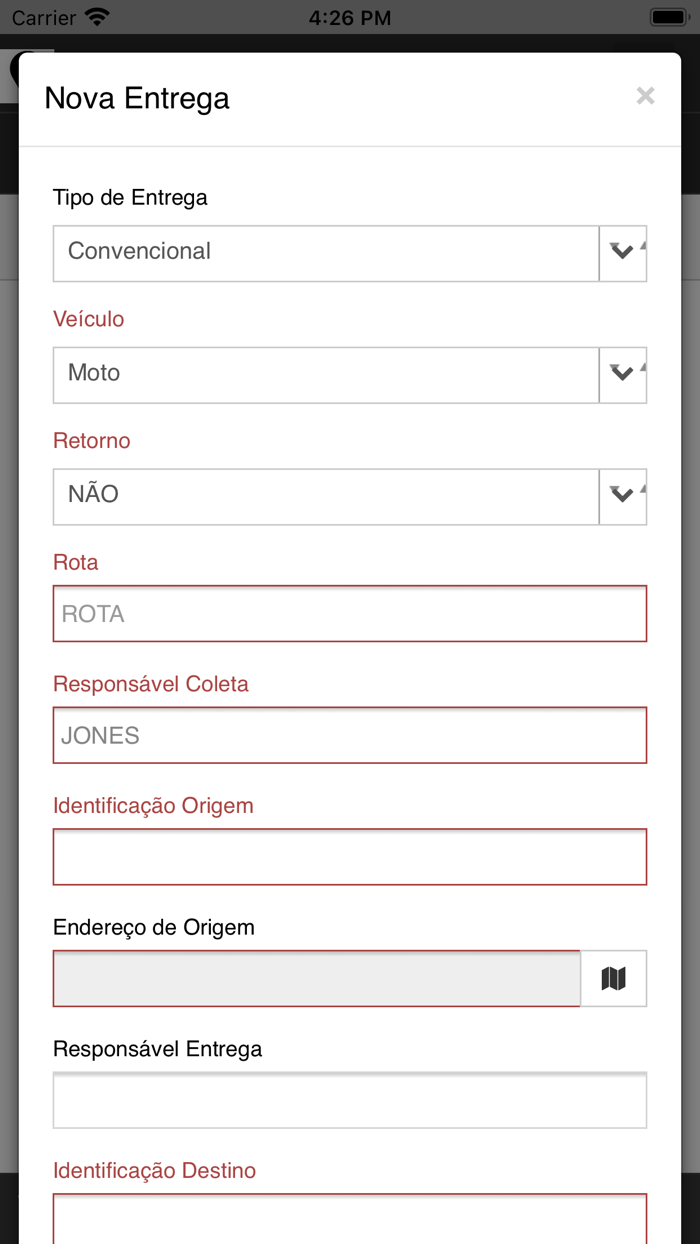The width and height of the screenshot is (700, 1244).
Task: Click the Moto vehicle selection box
Action: coord(326,375)
